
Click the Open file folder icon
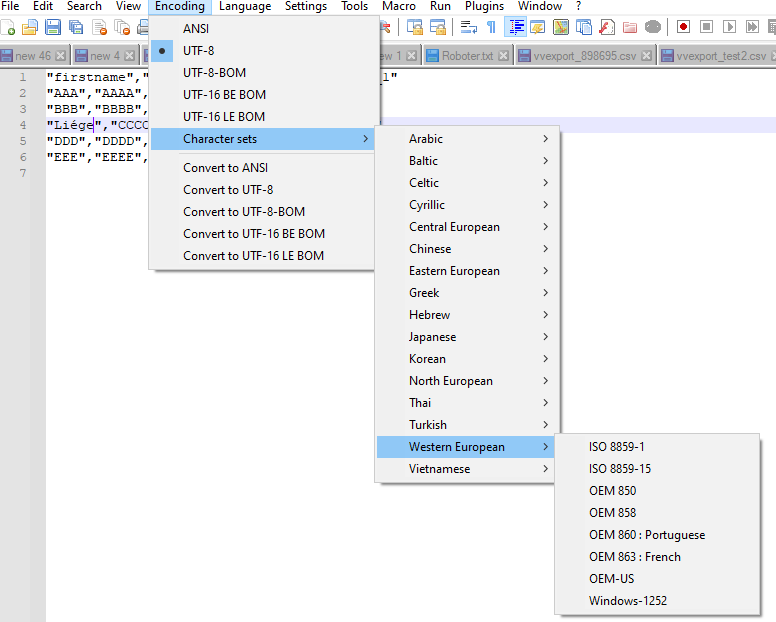[x=30, y=27]
